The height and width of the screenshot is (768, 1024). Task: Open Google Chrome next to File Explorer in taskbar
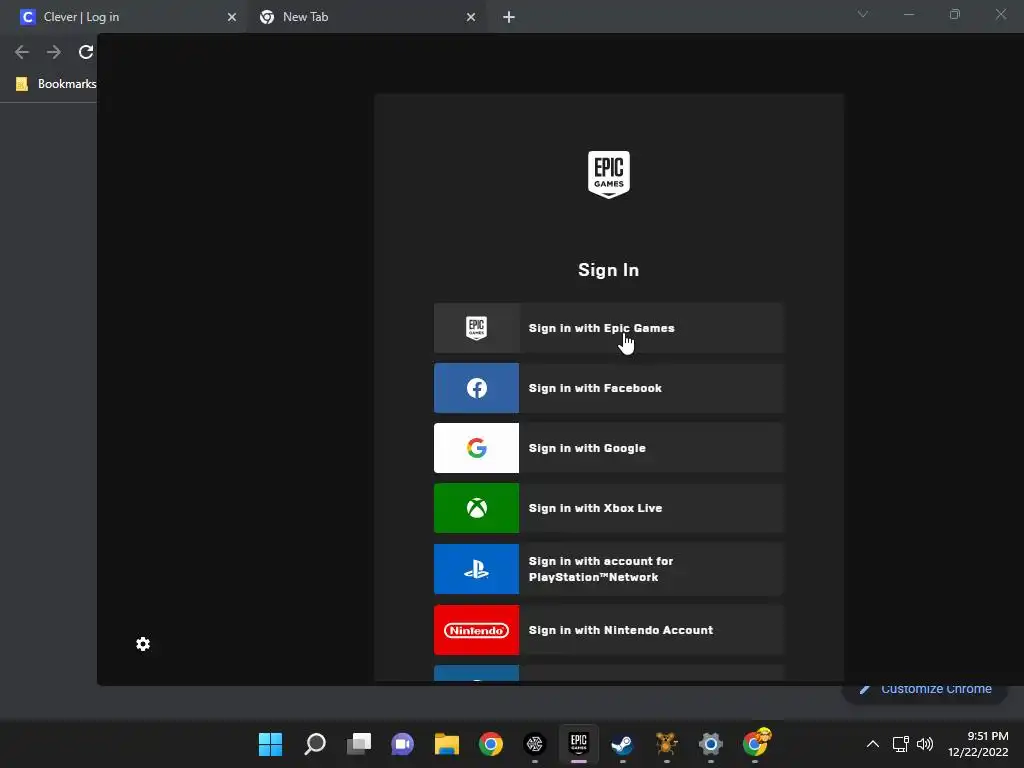coord(490,743)
